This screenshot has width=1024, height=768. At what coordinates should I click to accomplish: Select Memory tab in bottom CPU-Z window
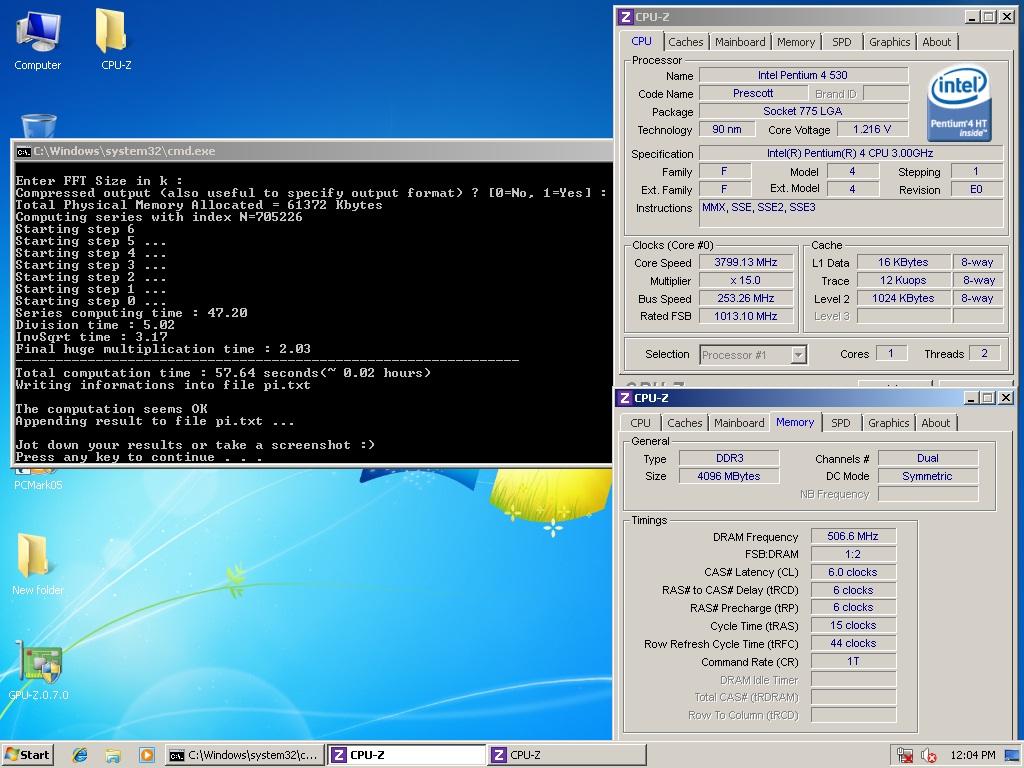(x=795, y=422)
